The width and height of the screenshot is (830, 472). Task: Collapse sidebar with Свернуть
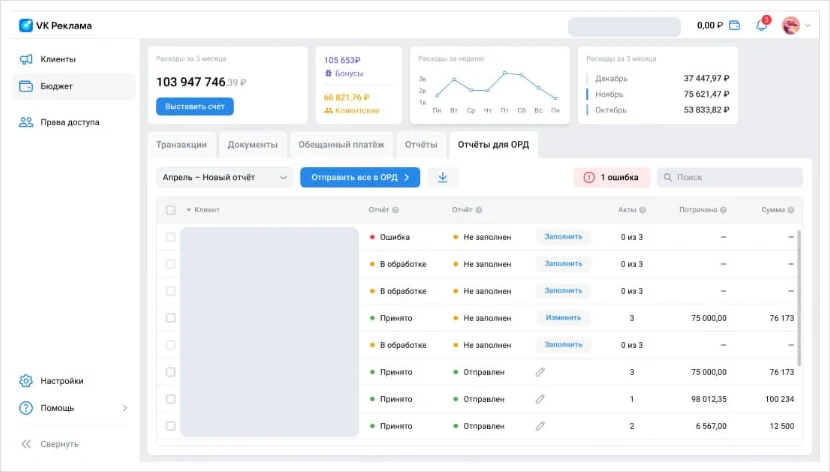point(49,444)
